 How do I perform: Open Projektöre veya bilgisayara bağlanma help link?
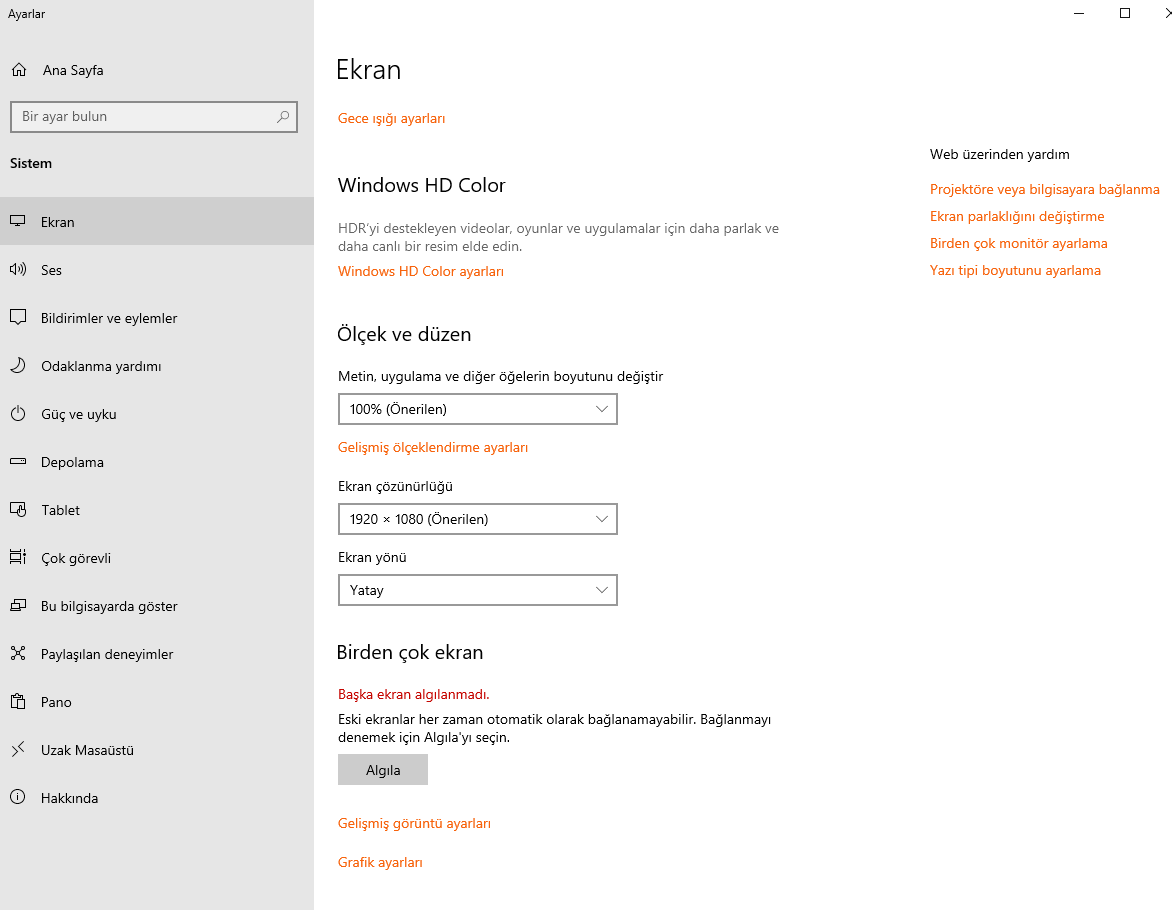(1044, 189)
